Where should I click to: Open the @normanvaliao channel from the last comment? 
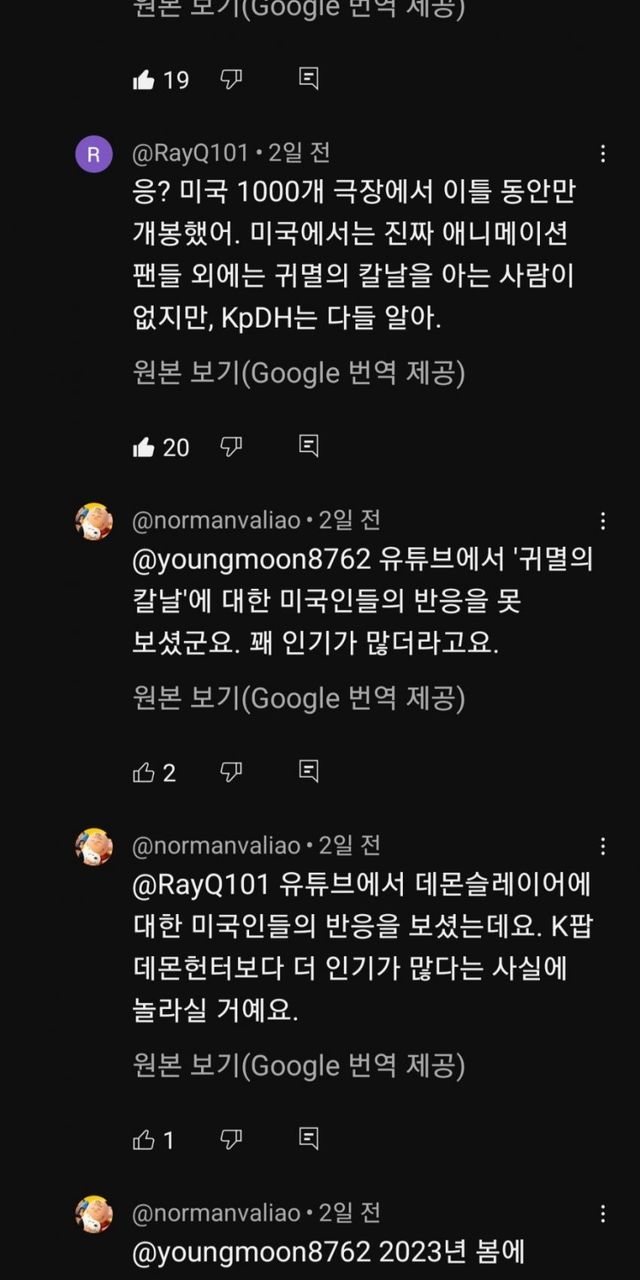point(216,1213)
